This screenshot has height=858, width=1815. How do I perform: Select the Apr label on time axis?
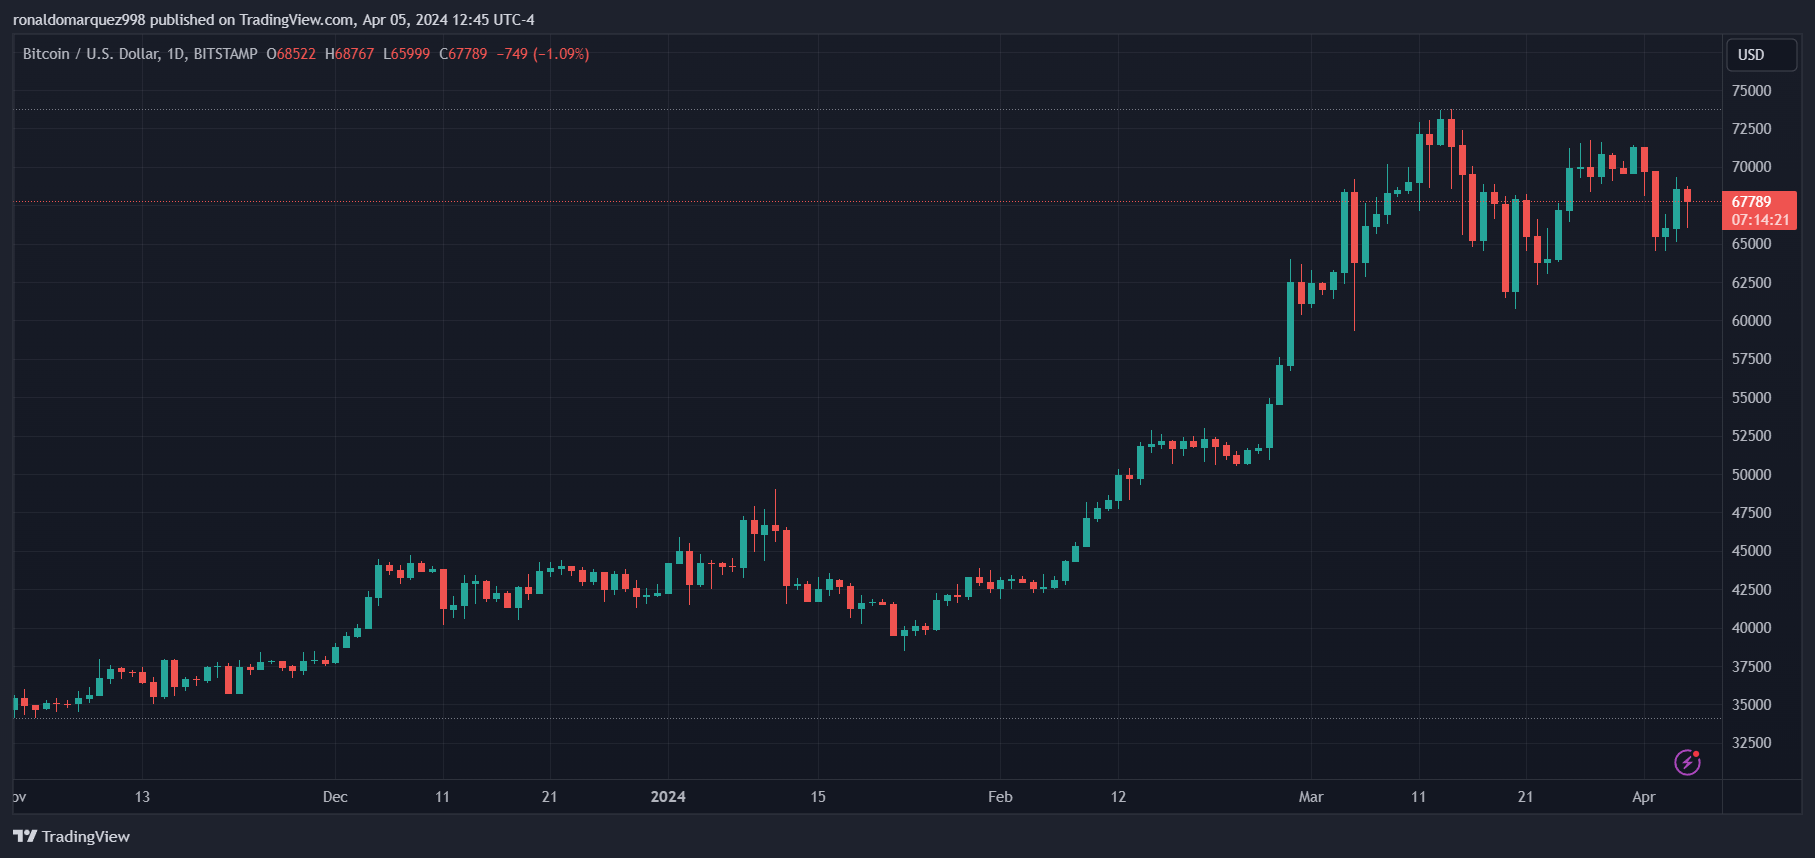pos(1643,797)
